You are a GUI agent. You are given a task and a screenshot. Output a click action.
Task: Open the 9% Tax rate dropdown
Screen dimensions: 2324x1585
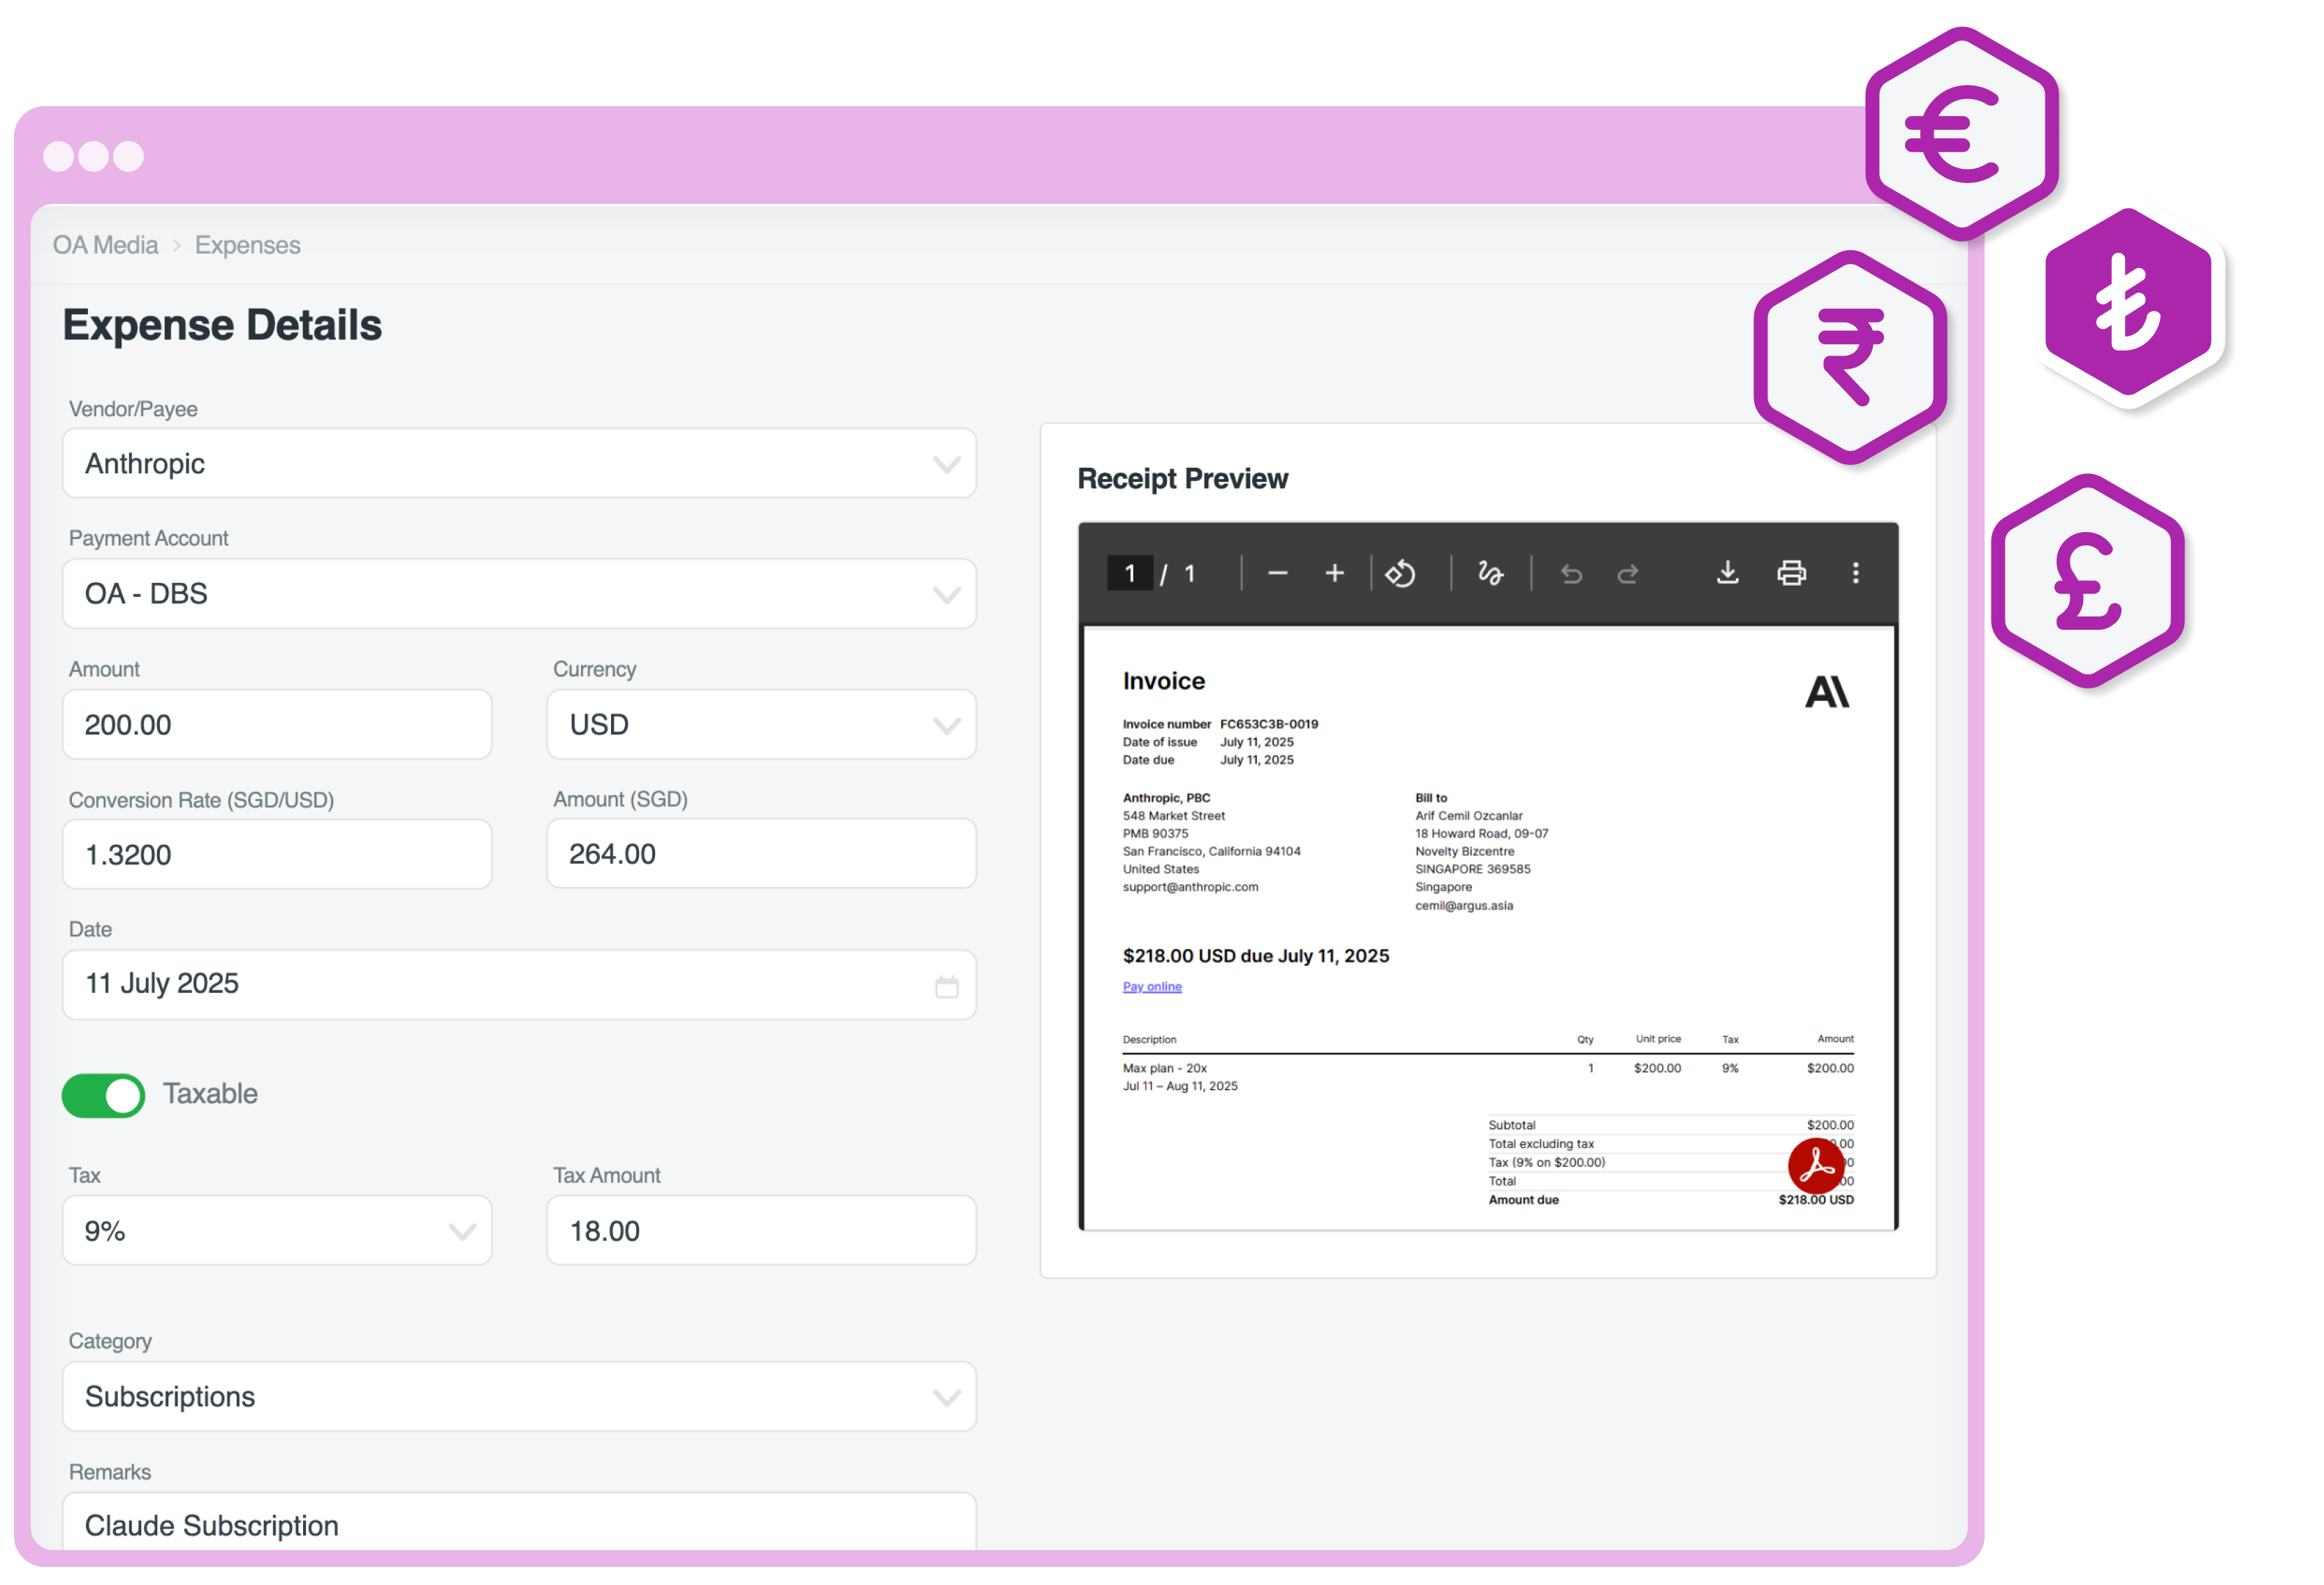click(x=277, y=1231)
